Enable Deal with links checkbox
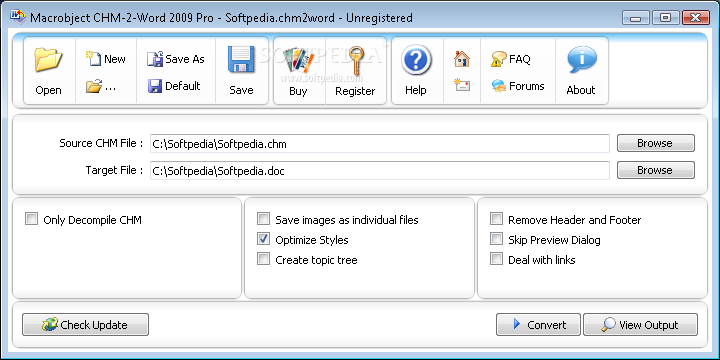The image size is (720, 360). tap(496, 259)
